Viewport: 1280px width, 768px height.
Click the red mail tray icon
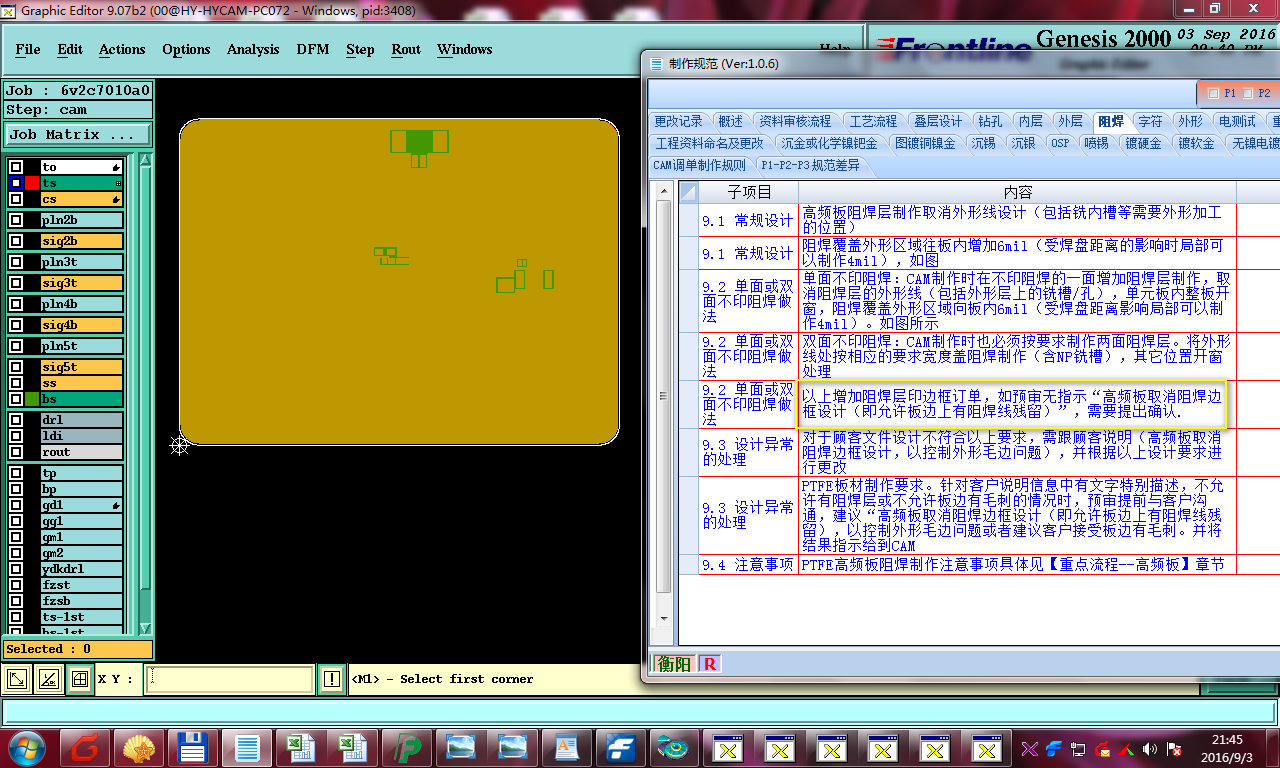point(1102,748)
